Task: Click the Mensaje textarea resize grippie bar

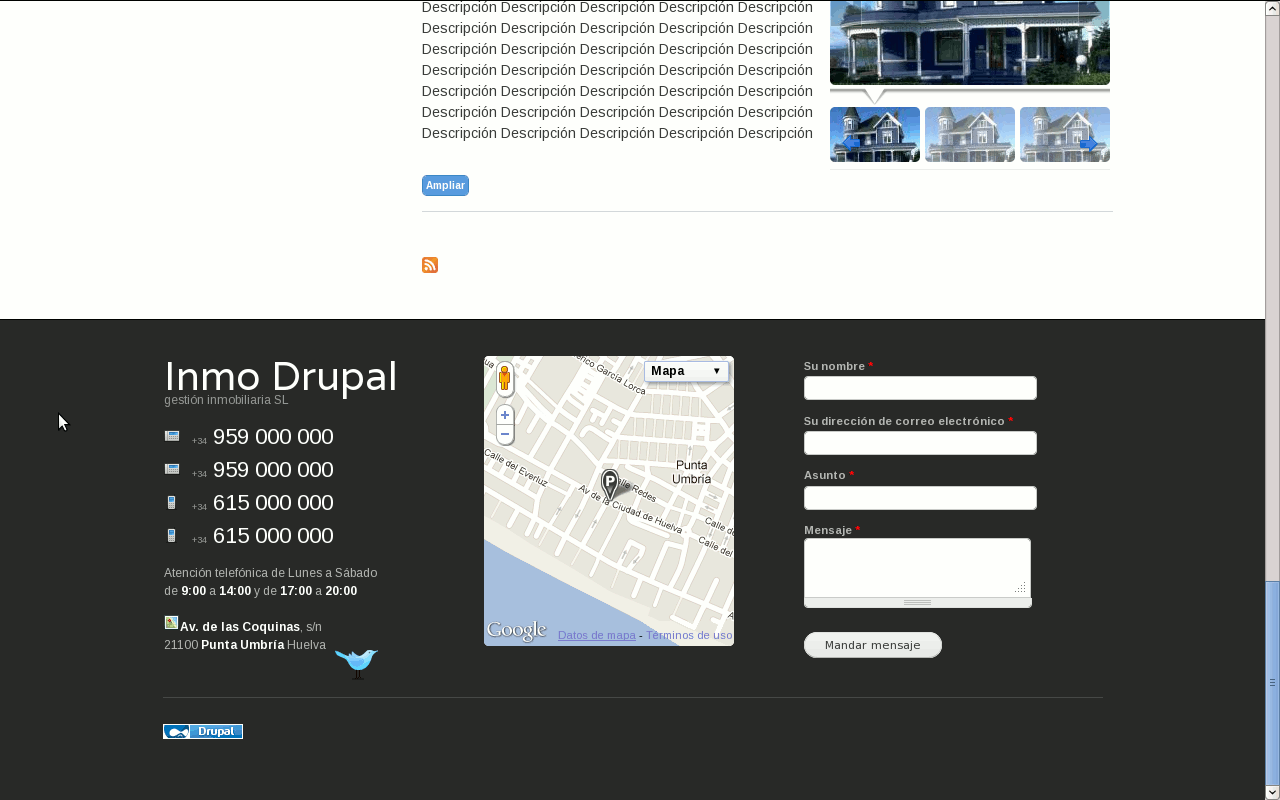Action: [x=917, y=602]
